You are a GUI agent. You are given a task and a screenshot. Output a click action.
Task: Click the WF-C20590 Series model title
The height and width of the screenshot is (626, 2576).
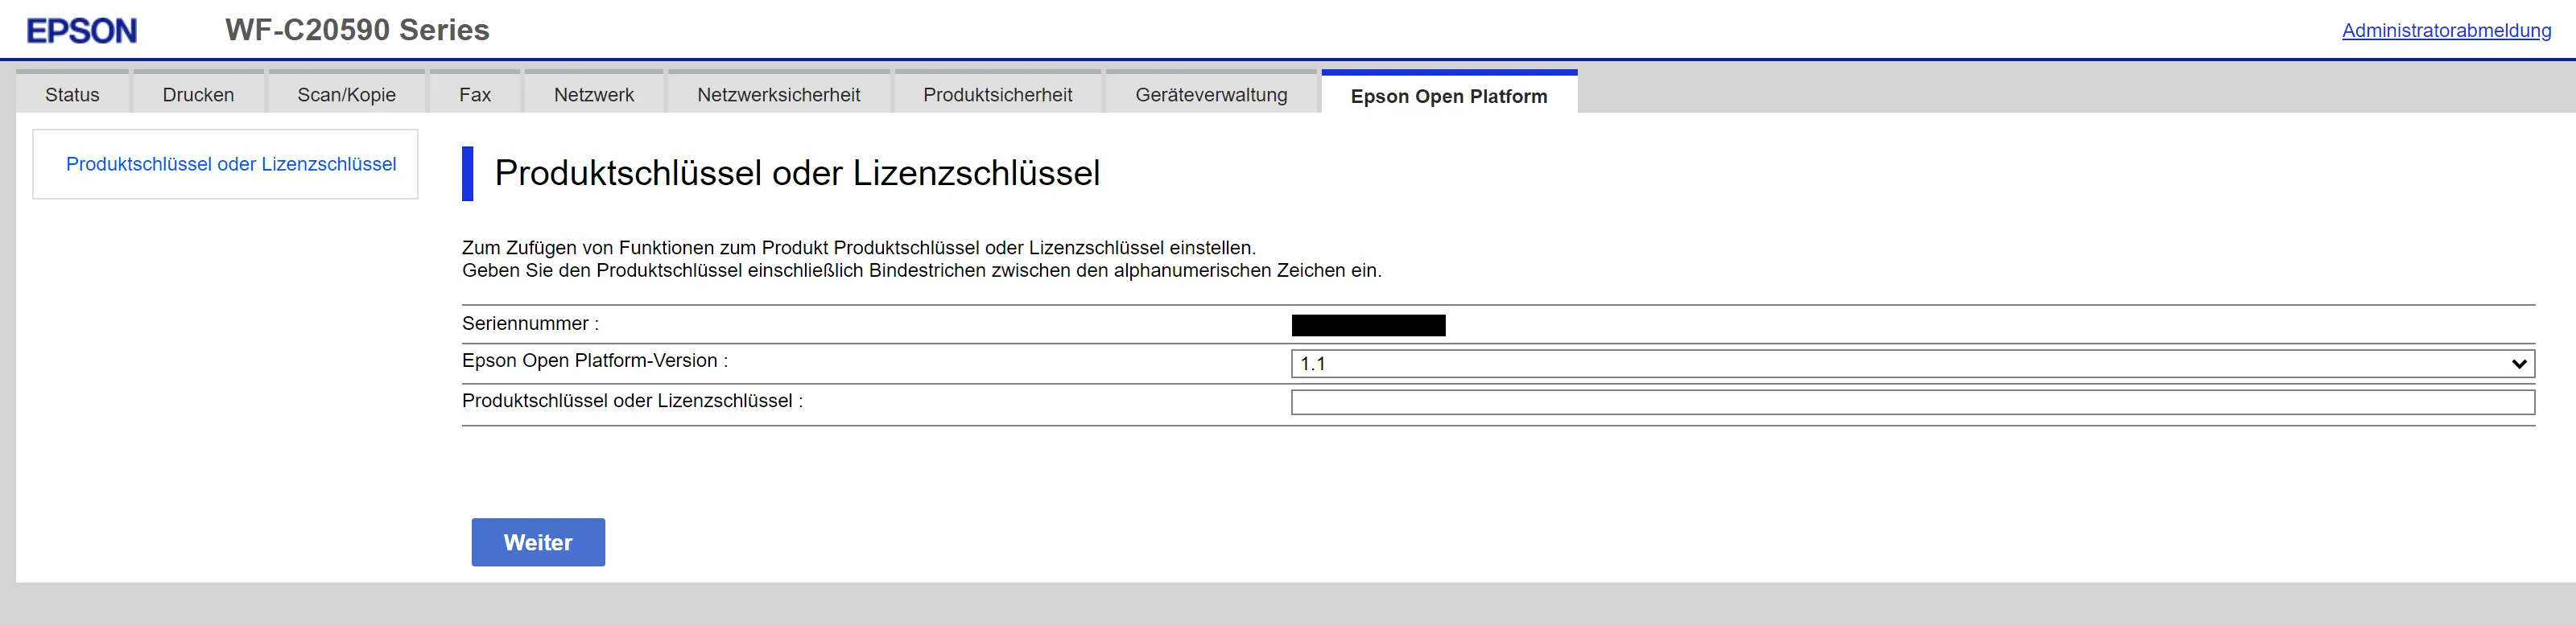point(357,30)
